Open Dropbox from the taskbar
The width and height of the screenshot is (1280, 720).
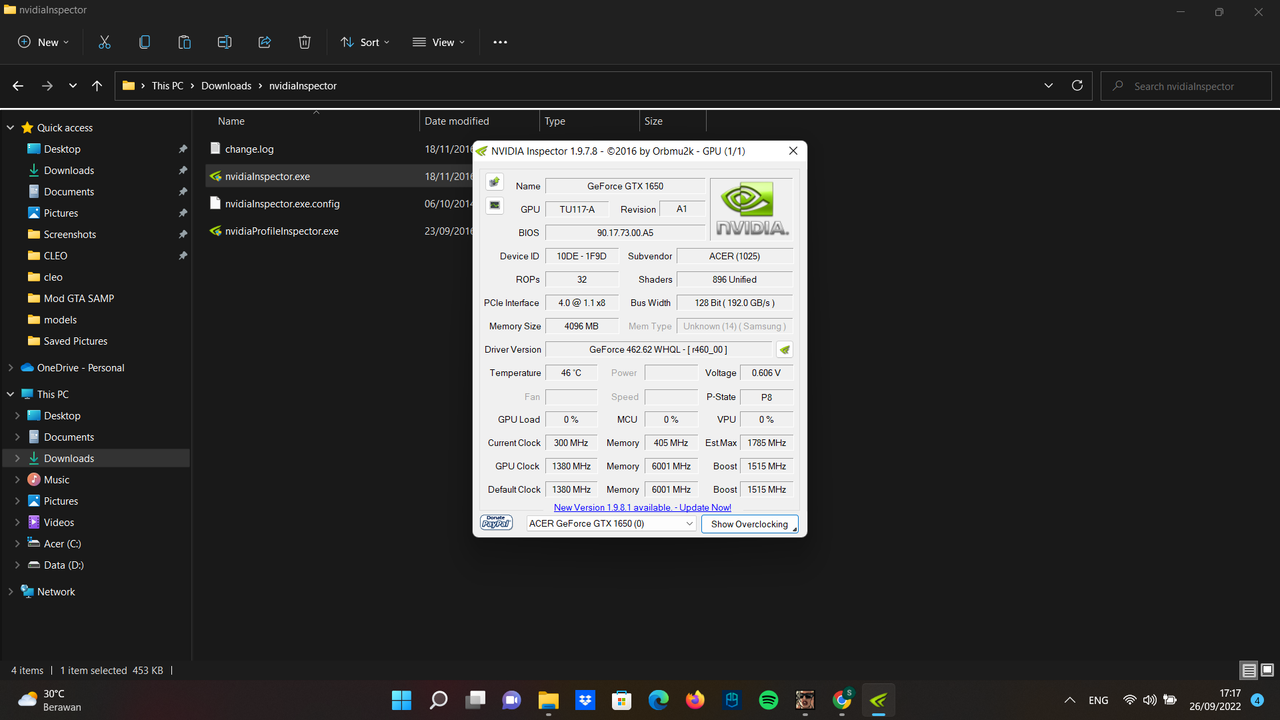point(585,700)
